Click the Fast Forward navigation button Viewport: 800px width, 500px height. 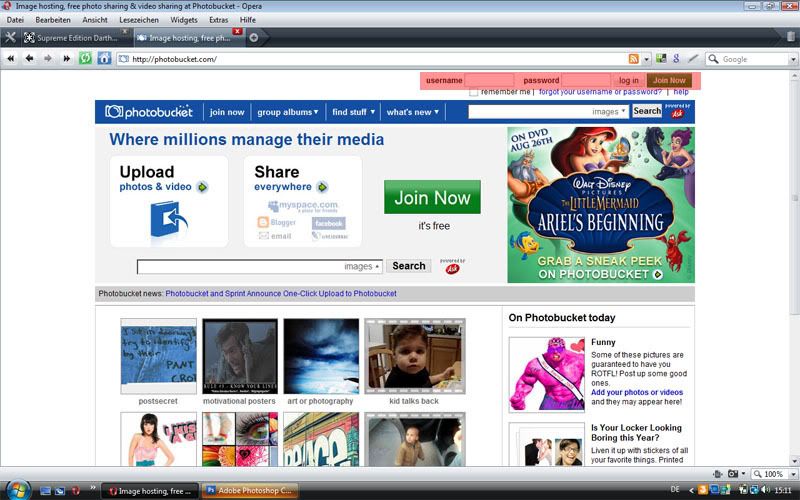66,59
